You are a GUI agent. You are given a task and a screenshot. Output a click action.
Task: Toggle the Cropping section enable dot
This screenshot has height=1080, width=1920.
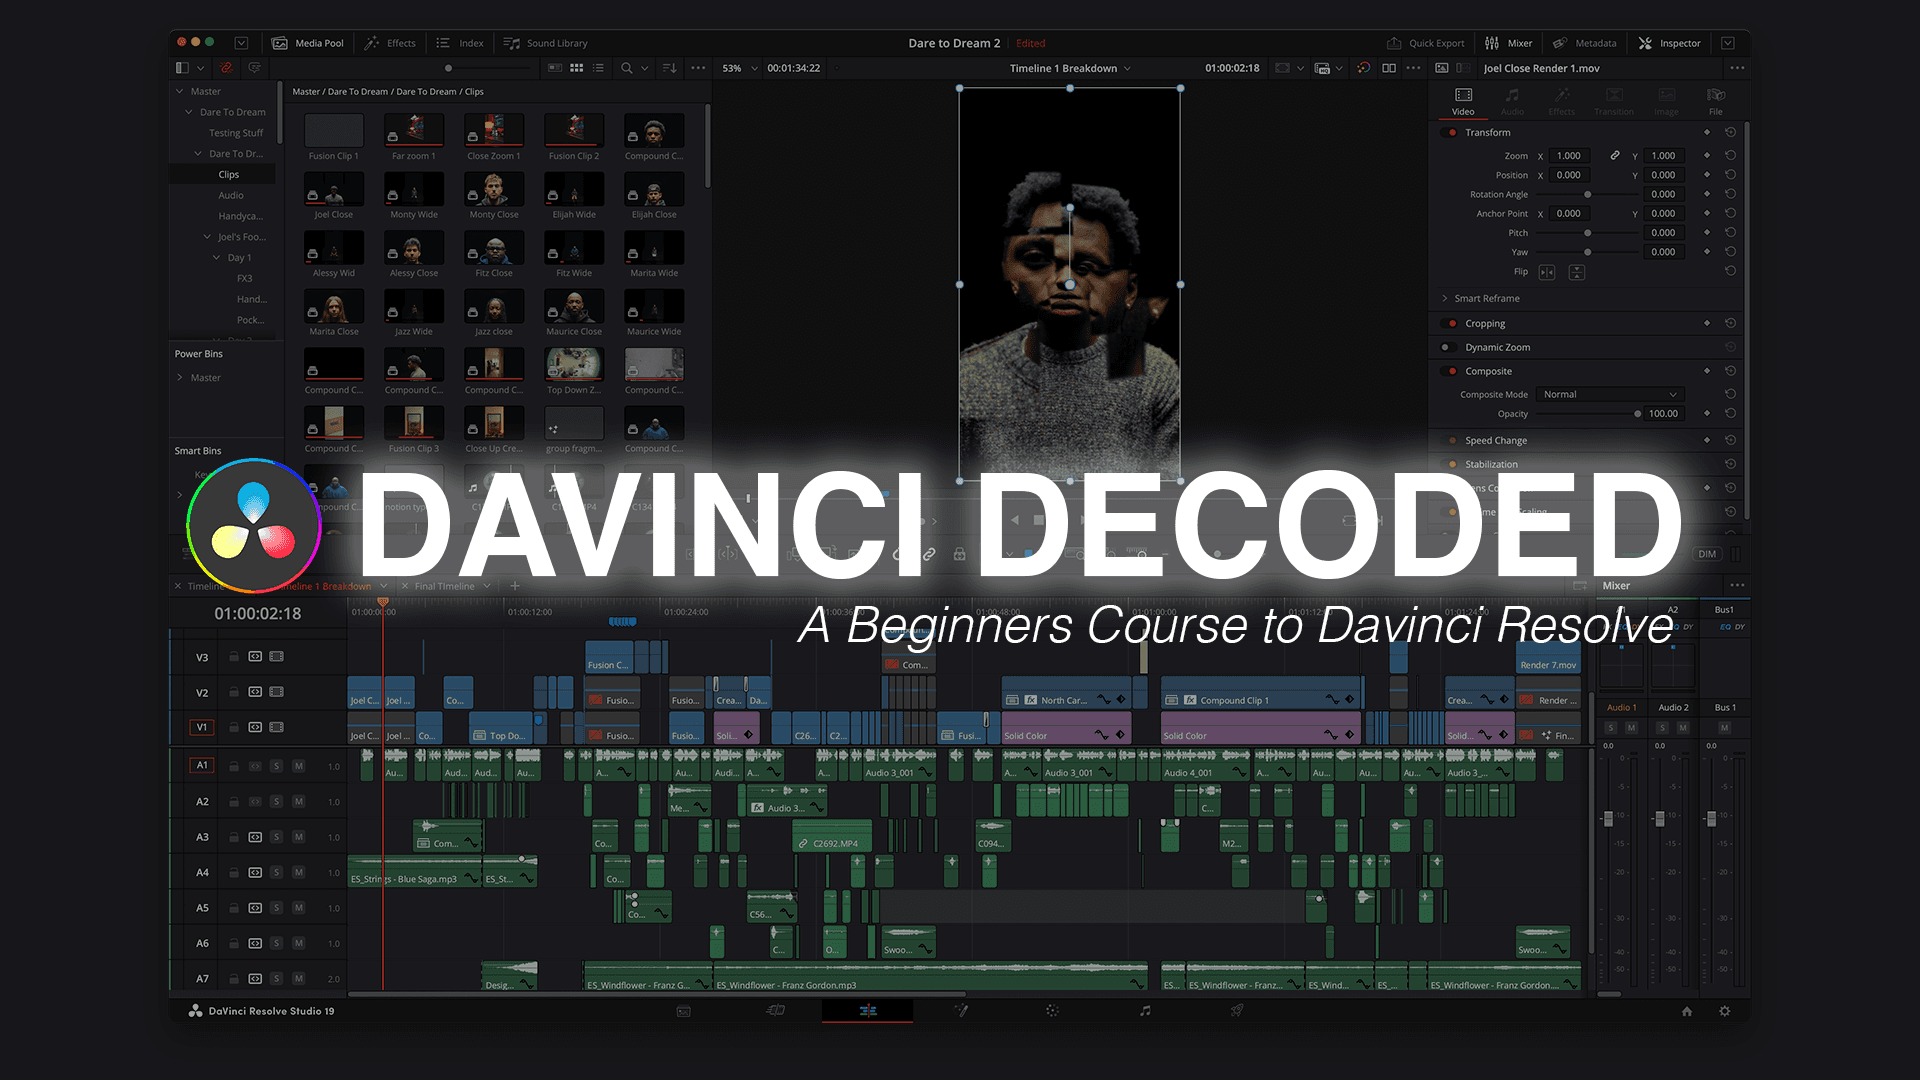(x=1452, y=323)
